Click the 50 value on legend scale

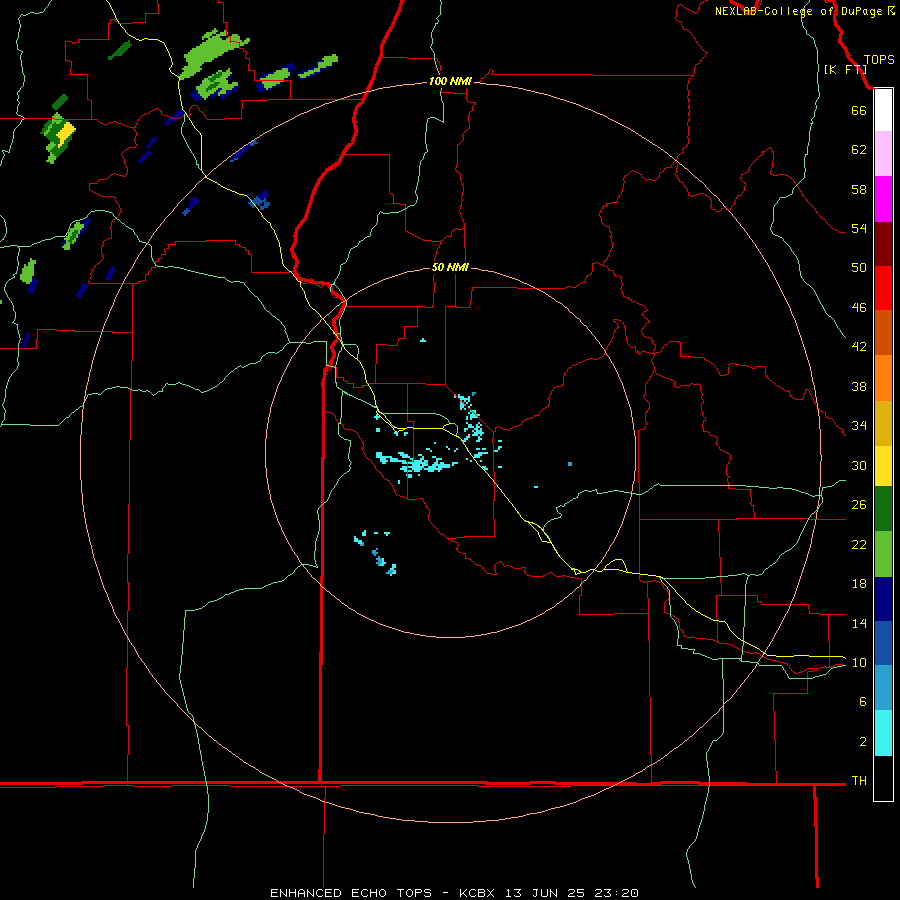pos(859,267)
